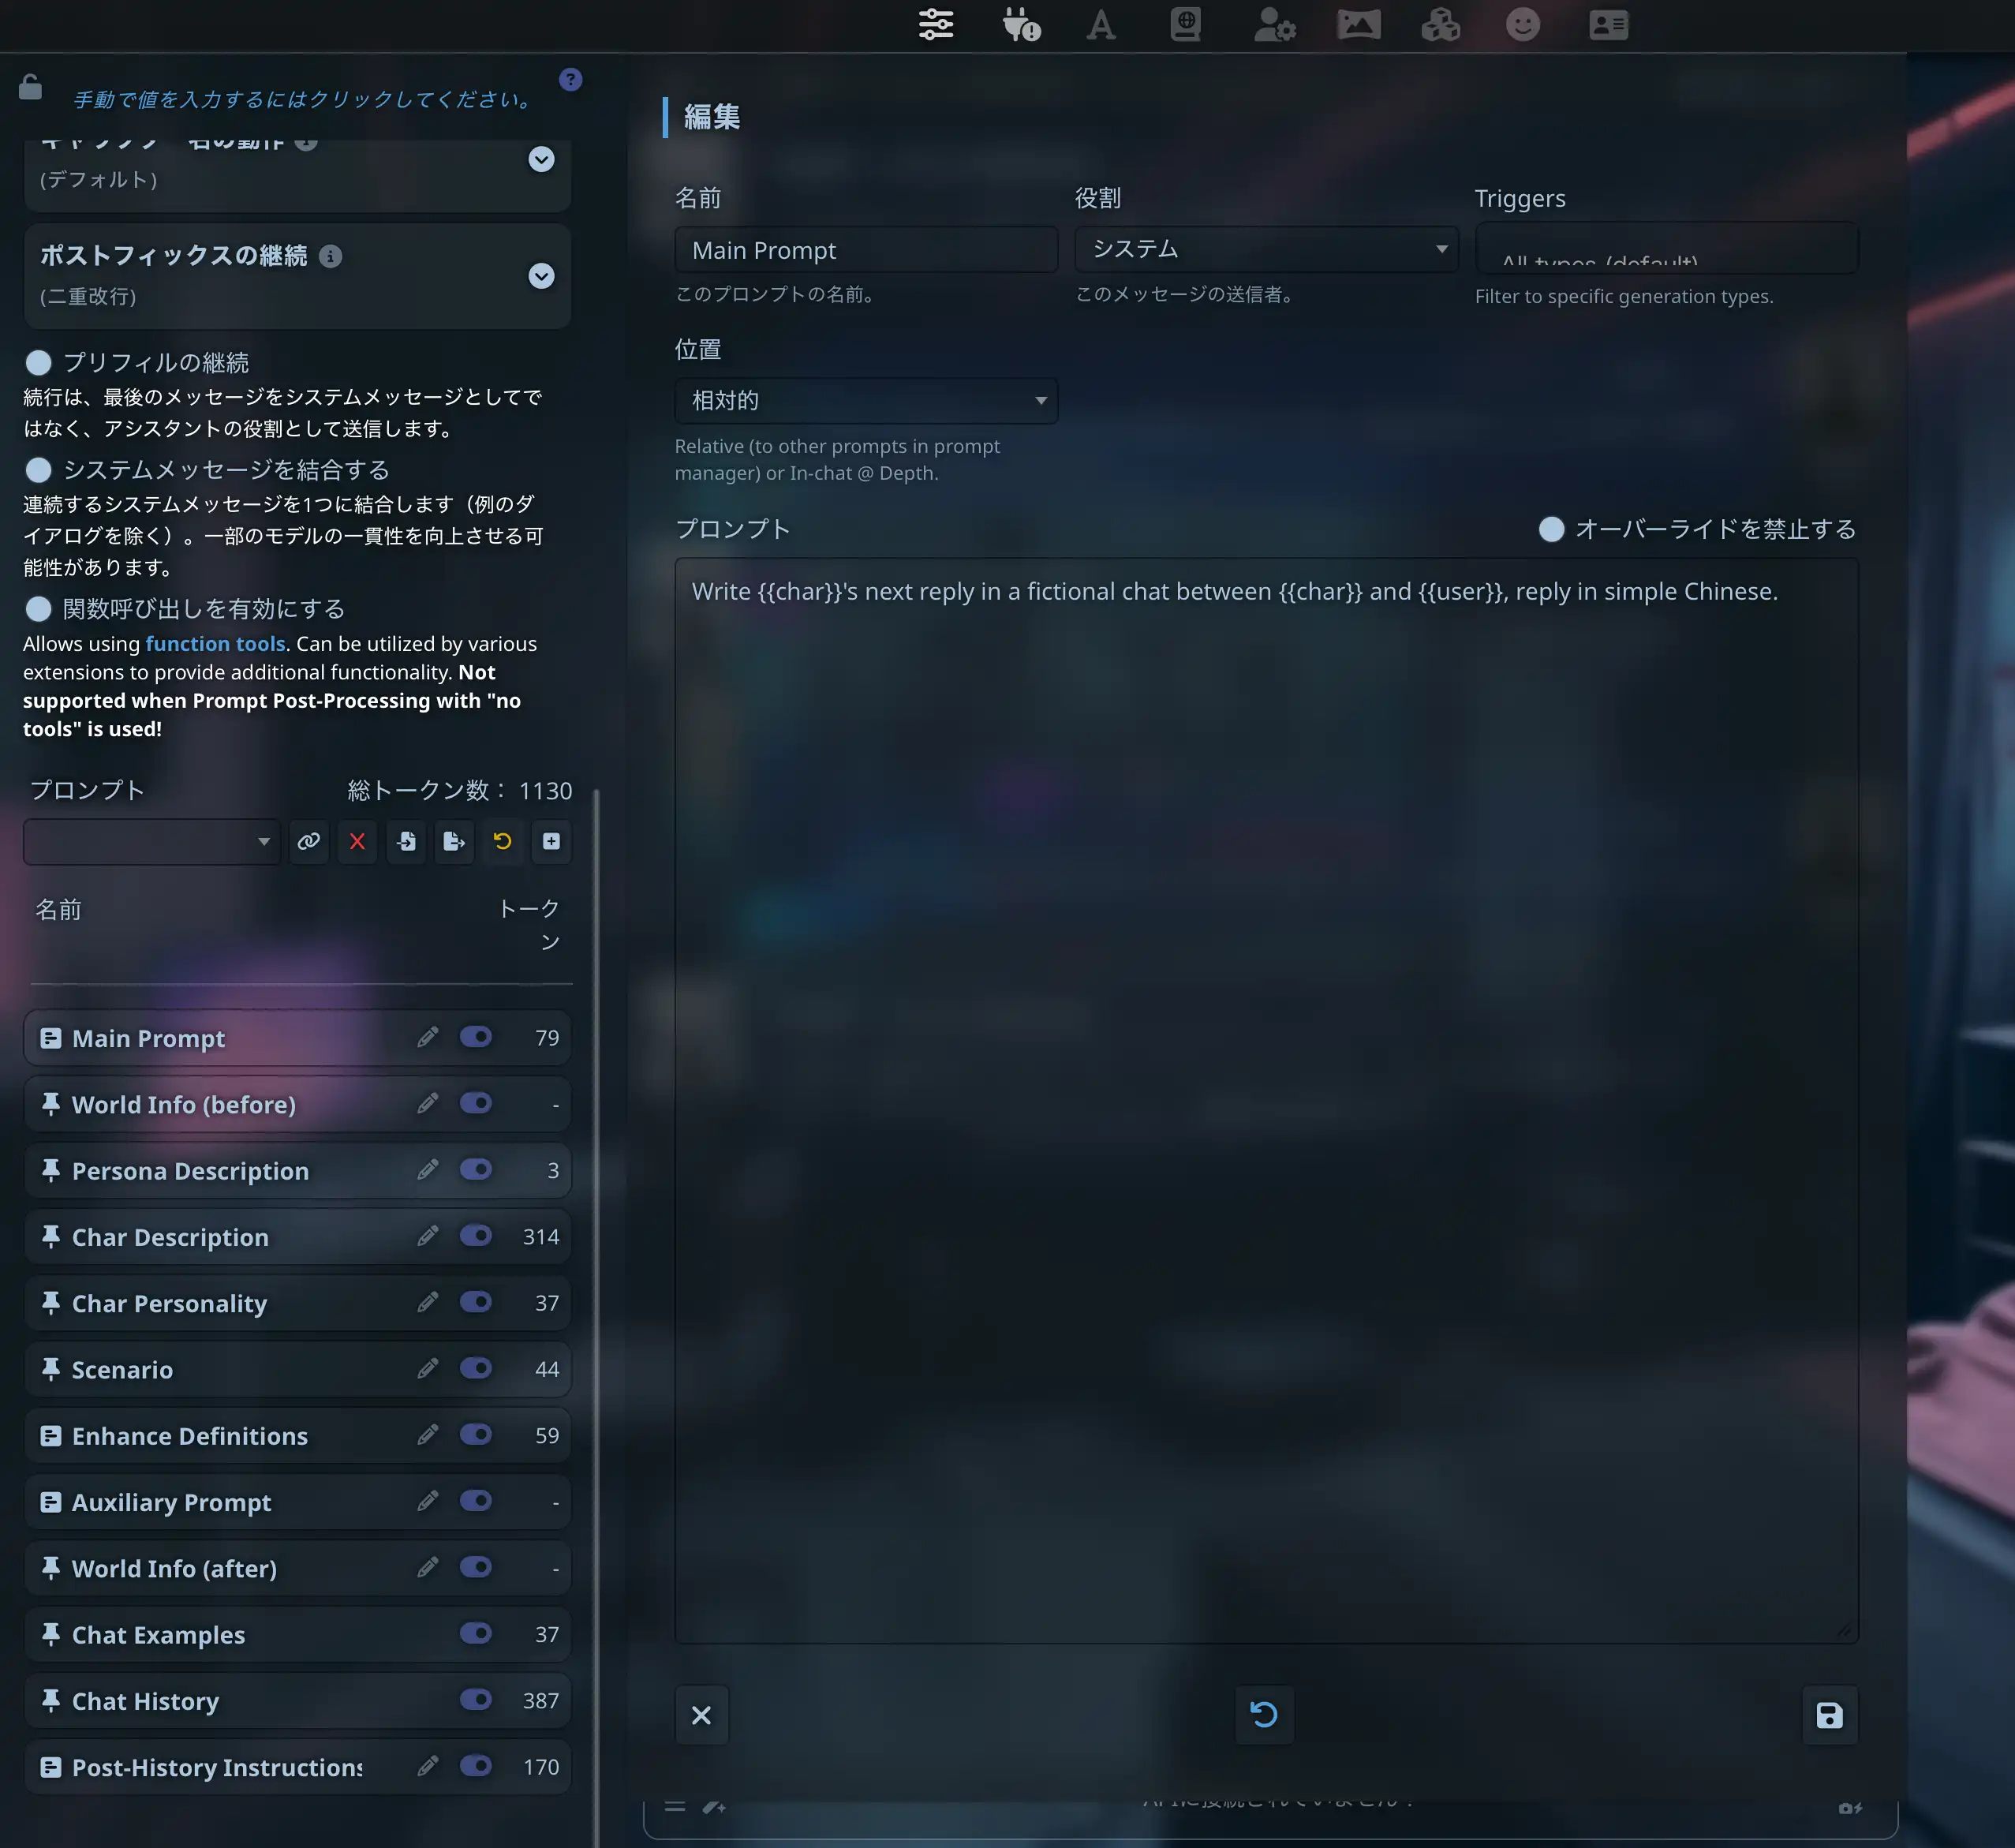Open the API connections plug icon
The height and width of the screenshot is (1848, 2015).
[x=1021, y=25]
